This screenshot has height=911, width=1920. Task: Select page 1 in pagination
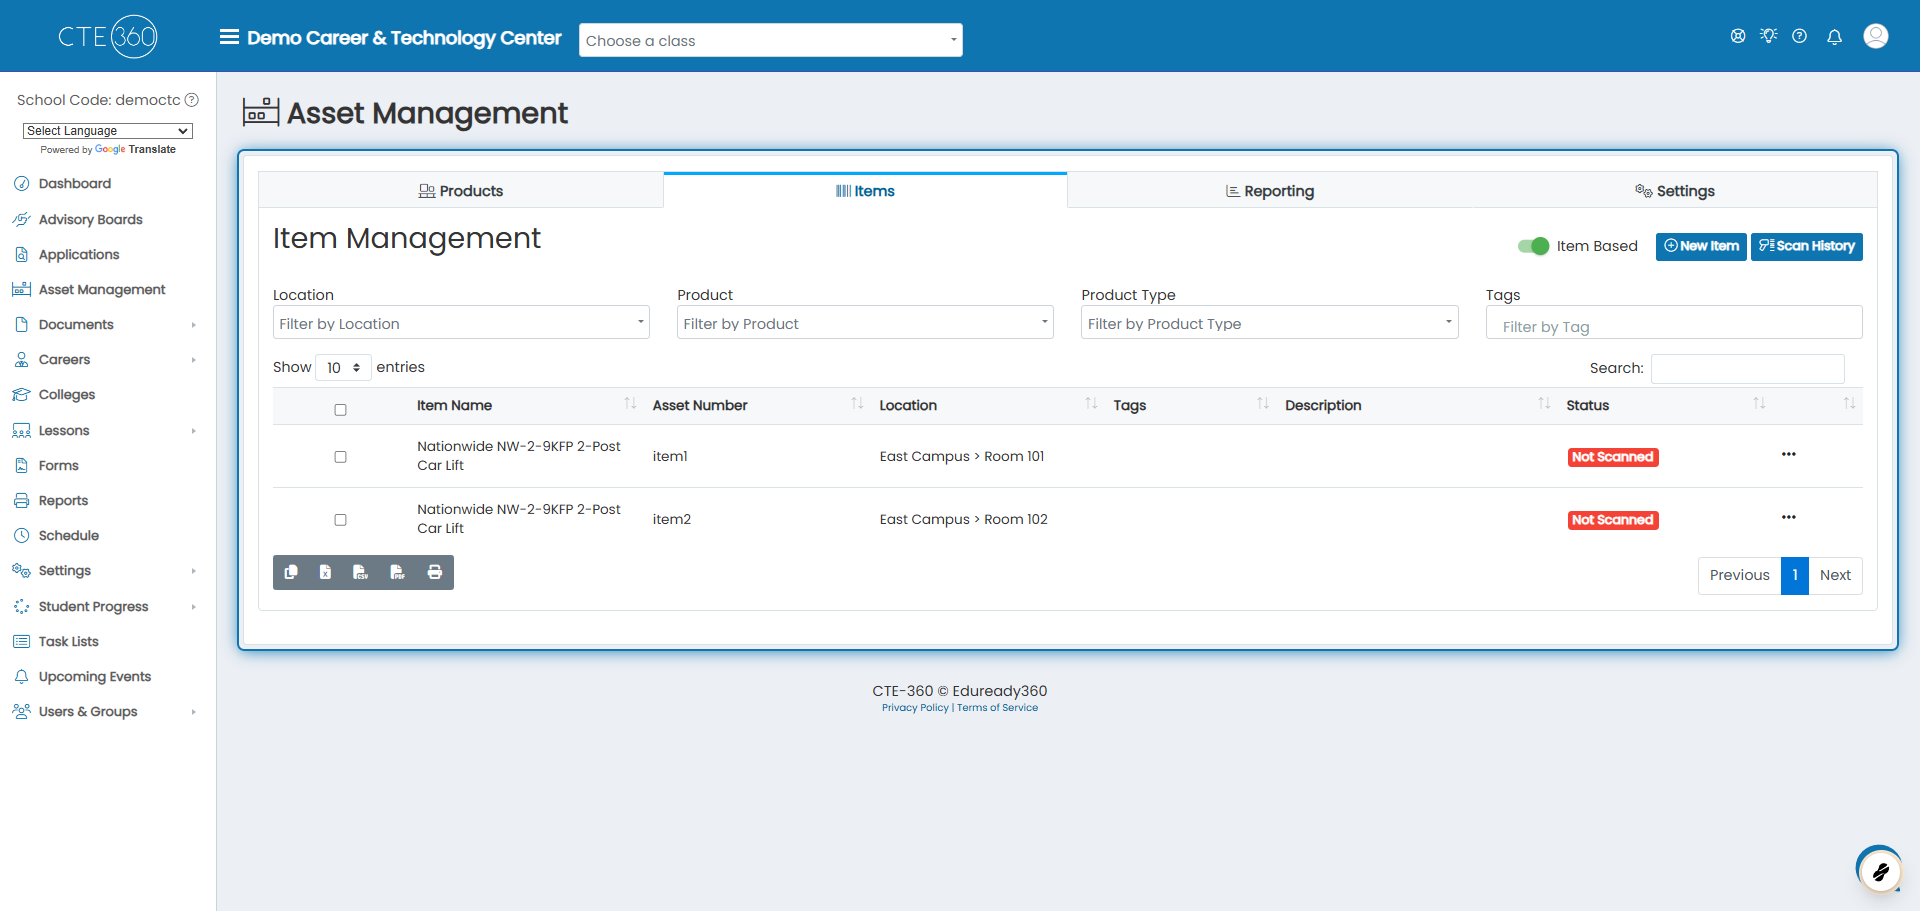tap(1795, 575)
